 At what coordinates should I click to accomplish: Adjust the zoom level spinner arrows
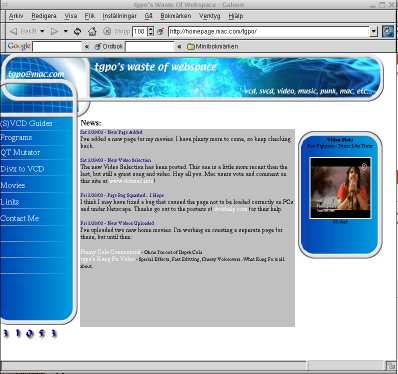(x=151, y=32)
